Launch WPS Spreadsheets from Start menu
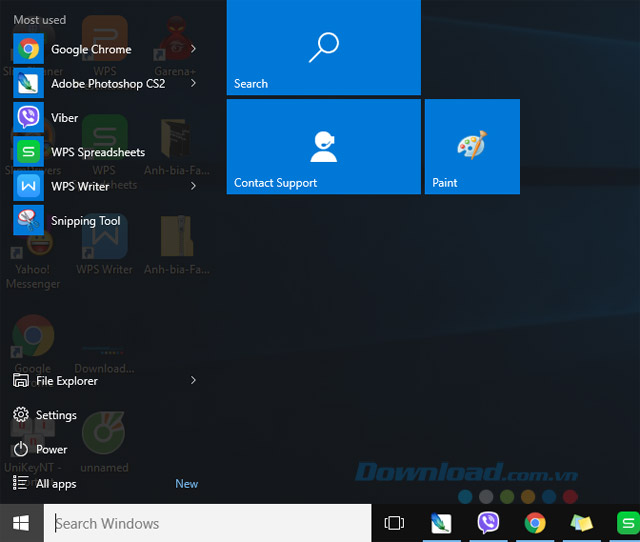This screenshot has height=542, width=640. click(x=97, y=152)
